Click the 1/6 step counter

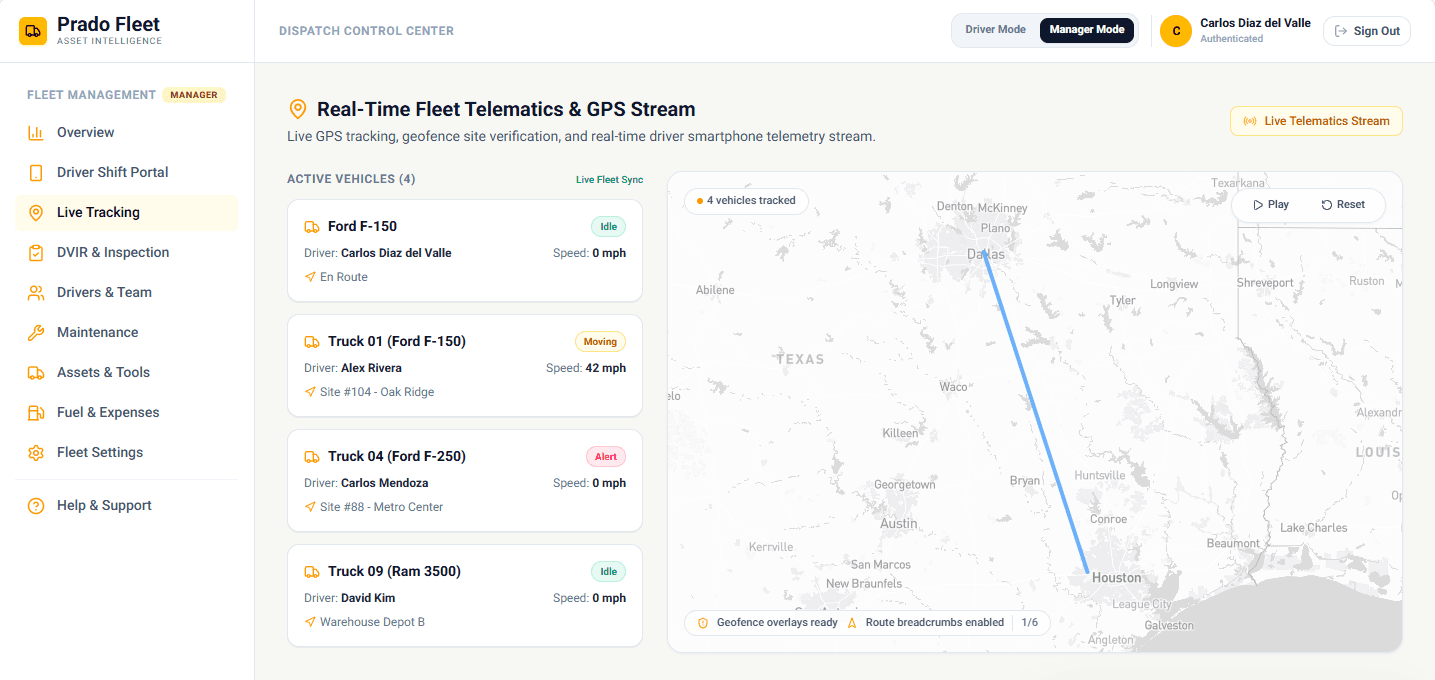coord(1029,622)
